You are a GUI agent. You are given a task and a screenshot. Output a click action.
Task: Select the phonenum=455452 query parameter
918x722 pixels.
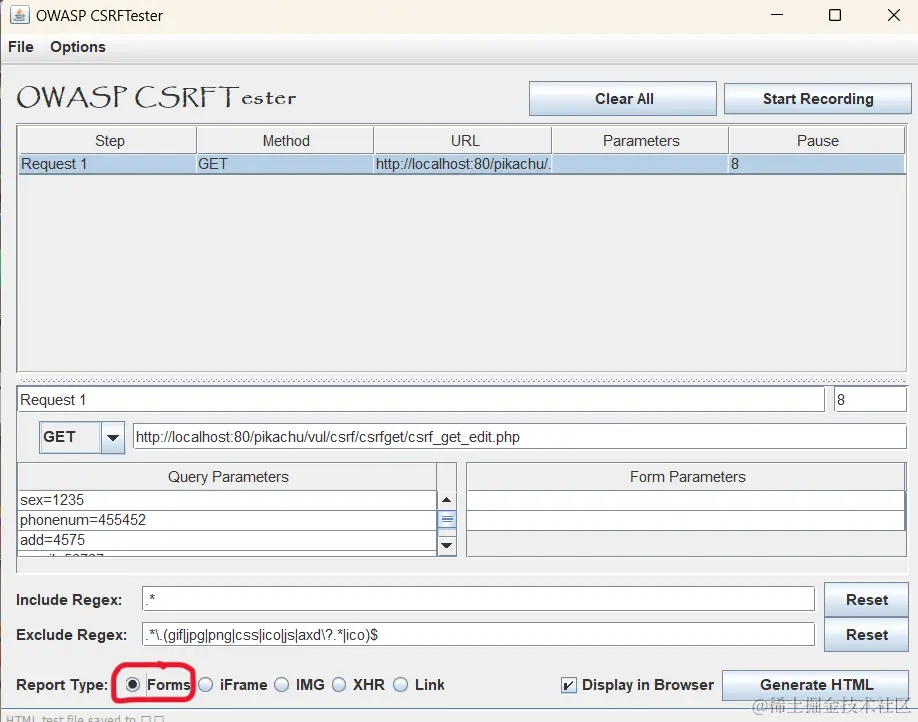[x=228, y=520]
